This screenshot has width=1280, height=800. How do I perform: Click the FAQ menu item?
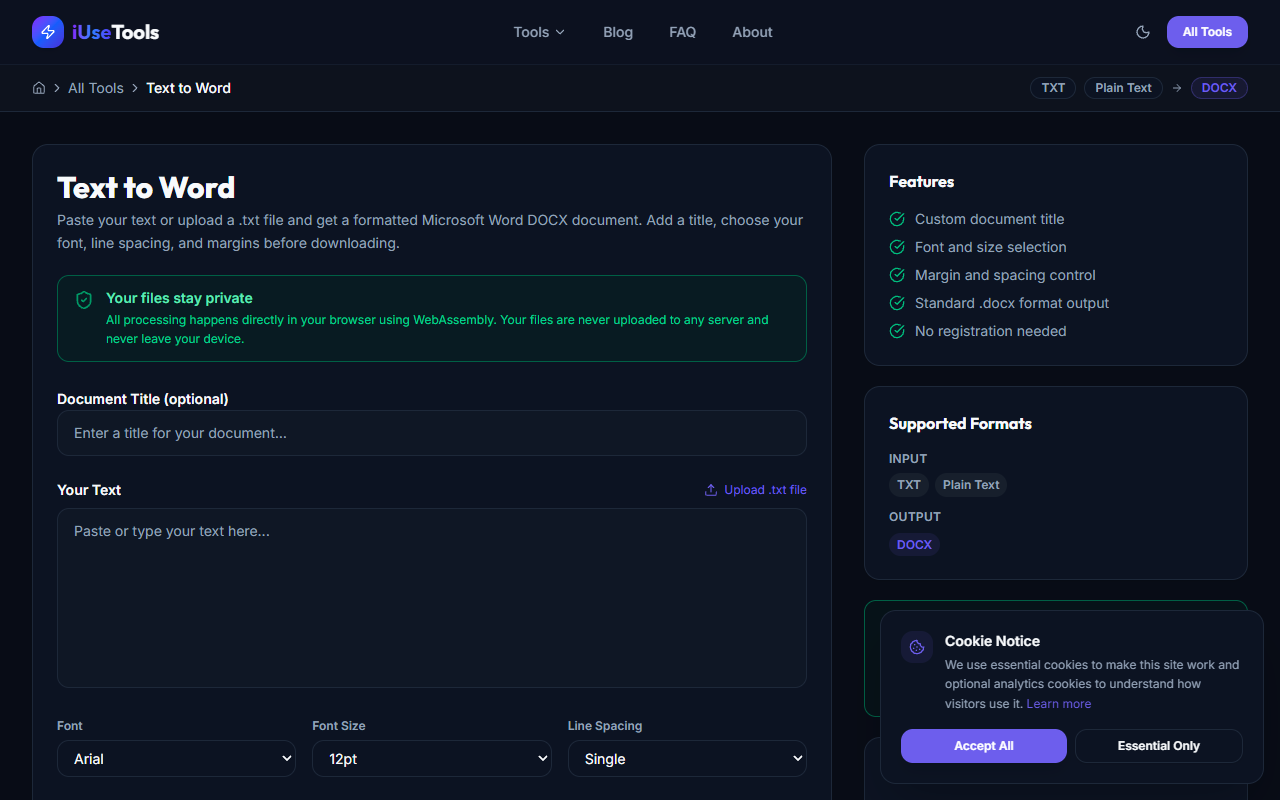point(682,31)
